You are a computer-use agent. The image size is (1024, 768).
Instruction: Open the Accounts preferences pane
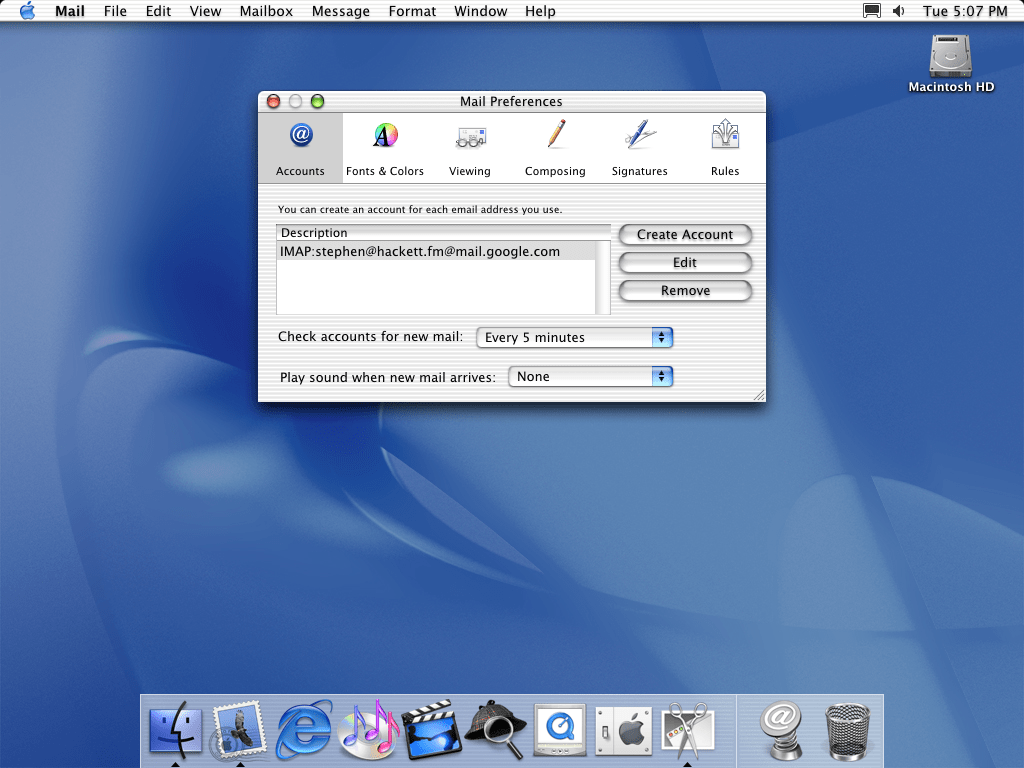[x=300, y=147]
